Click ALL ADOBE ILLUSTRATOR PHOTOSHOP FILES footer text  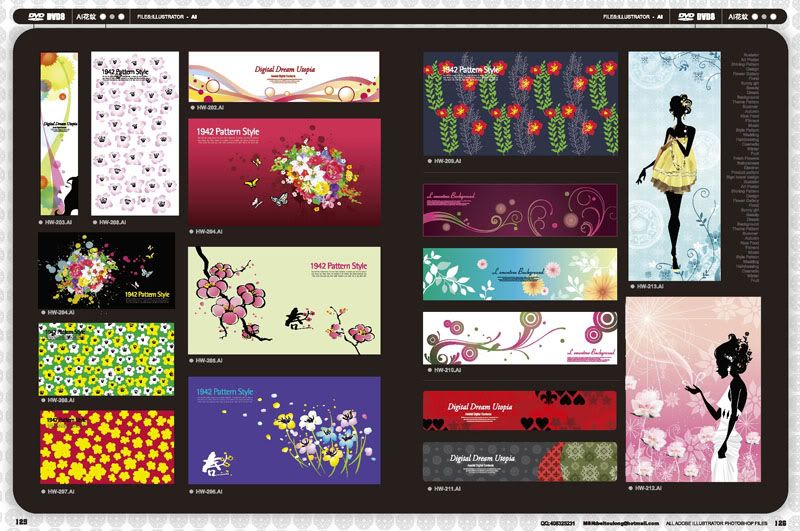pos(717,523)
